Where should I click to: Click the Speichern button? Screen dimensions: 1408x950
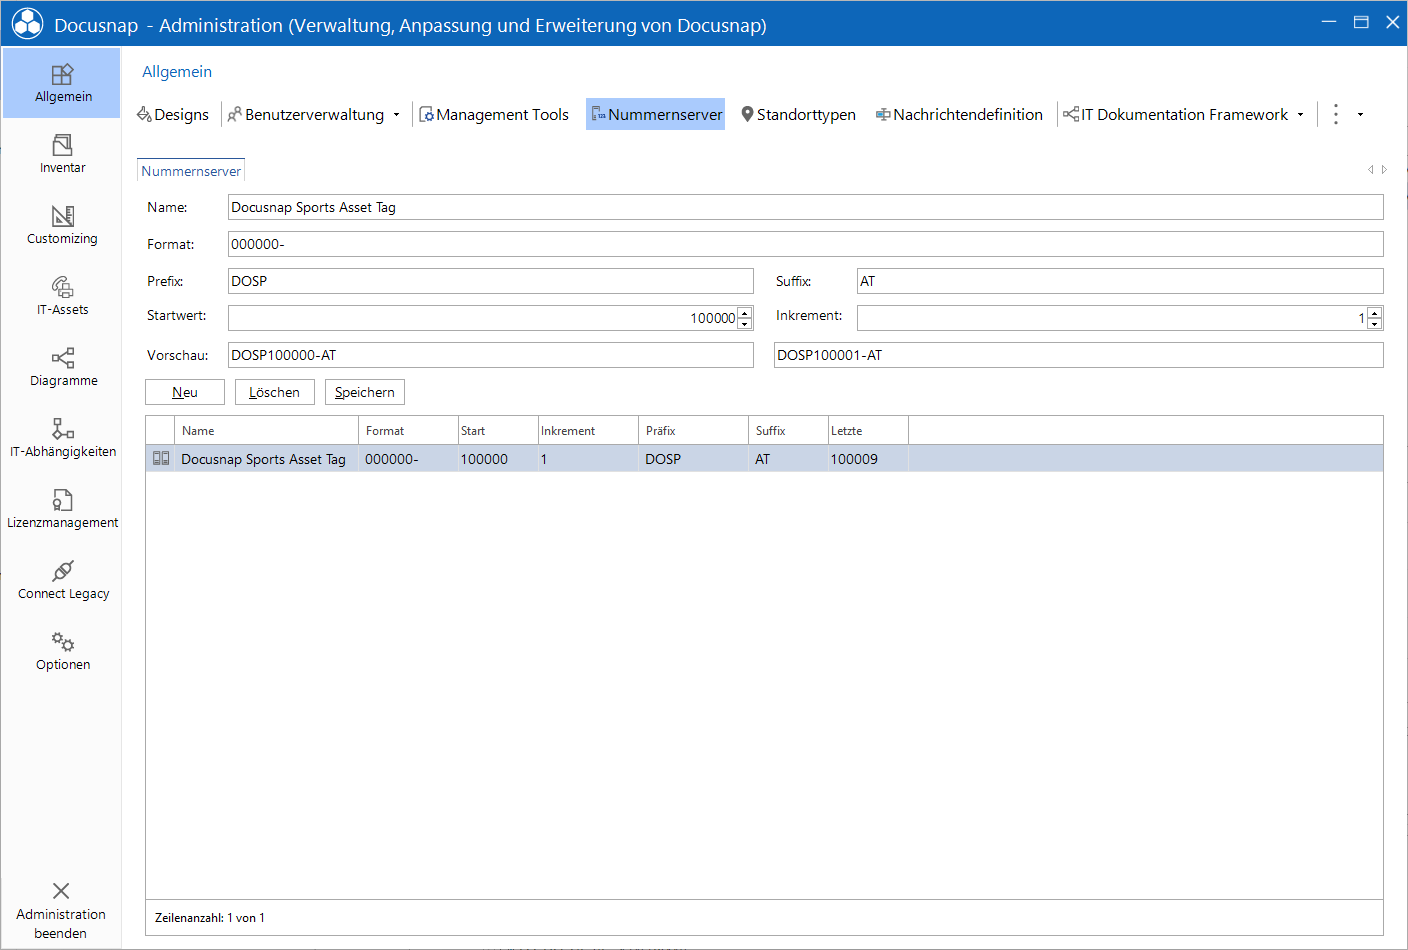(365, 392)
